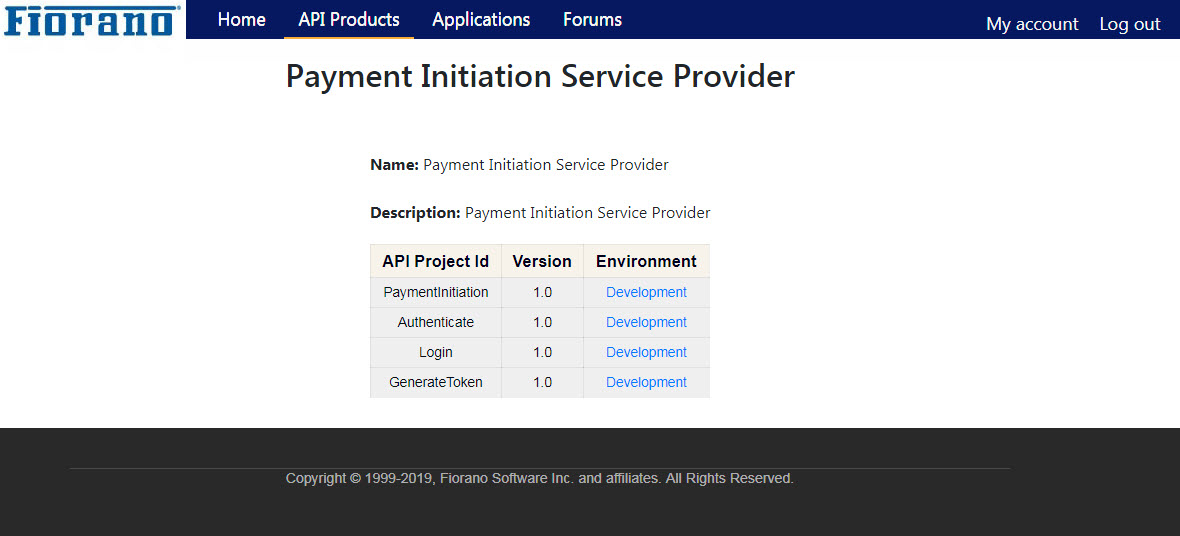Click the API Project Id column header
1180x536 pixels.
(x=436, y=261)
